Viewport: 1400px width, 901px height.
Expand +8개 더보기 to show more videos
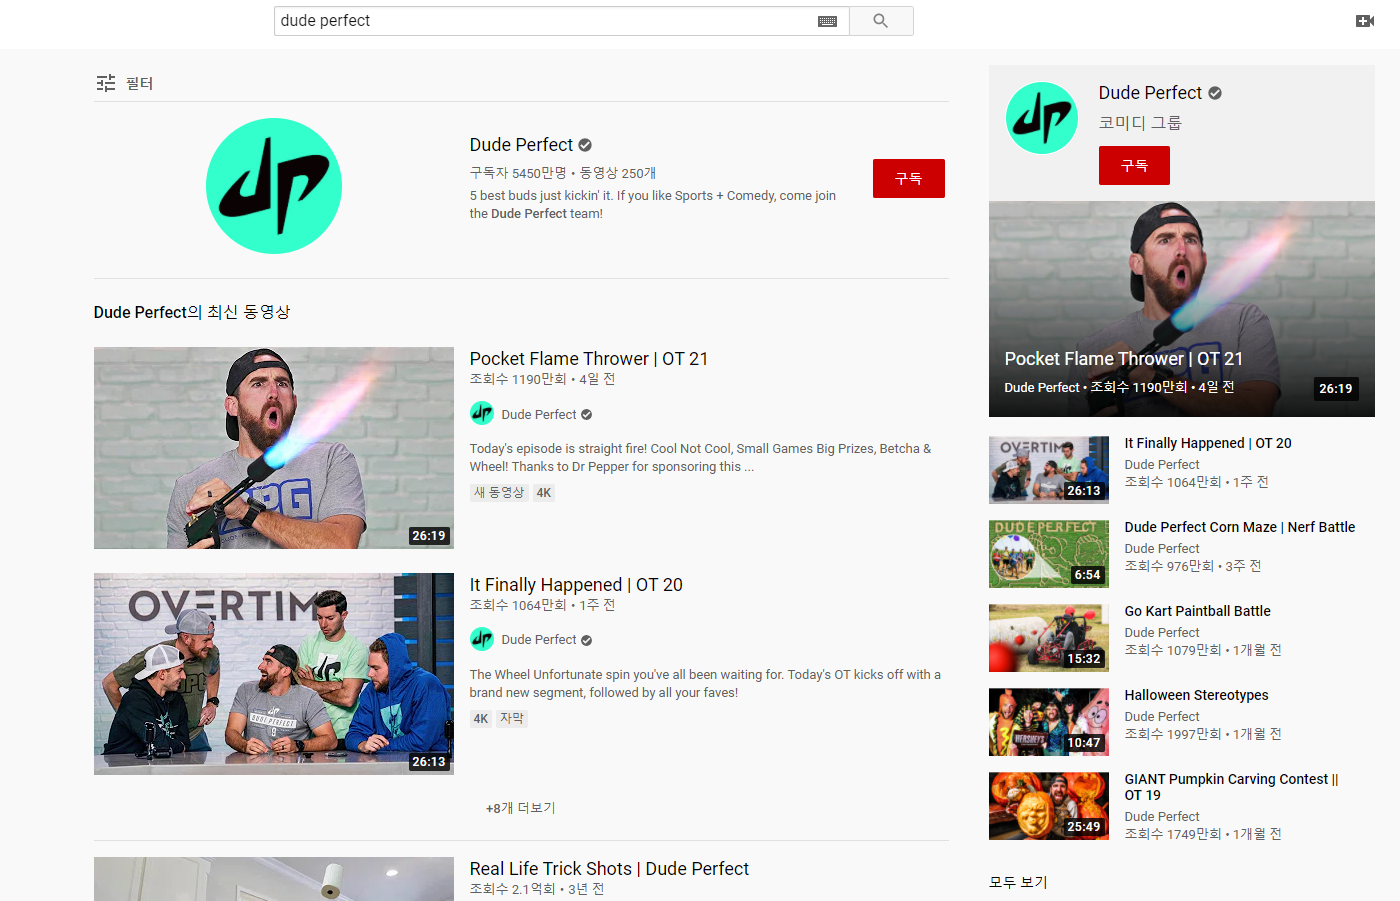(x=520, y=808)
